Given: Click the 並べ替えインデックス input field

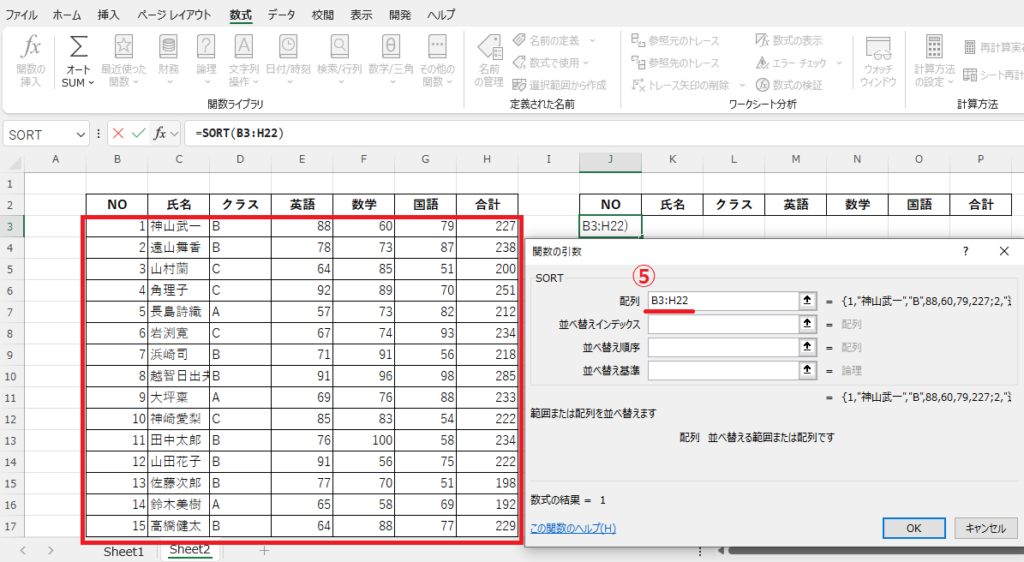Looking at the screenshot, I should point(722,324).
